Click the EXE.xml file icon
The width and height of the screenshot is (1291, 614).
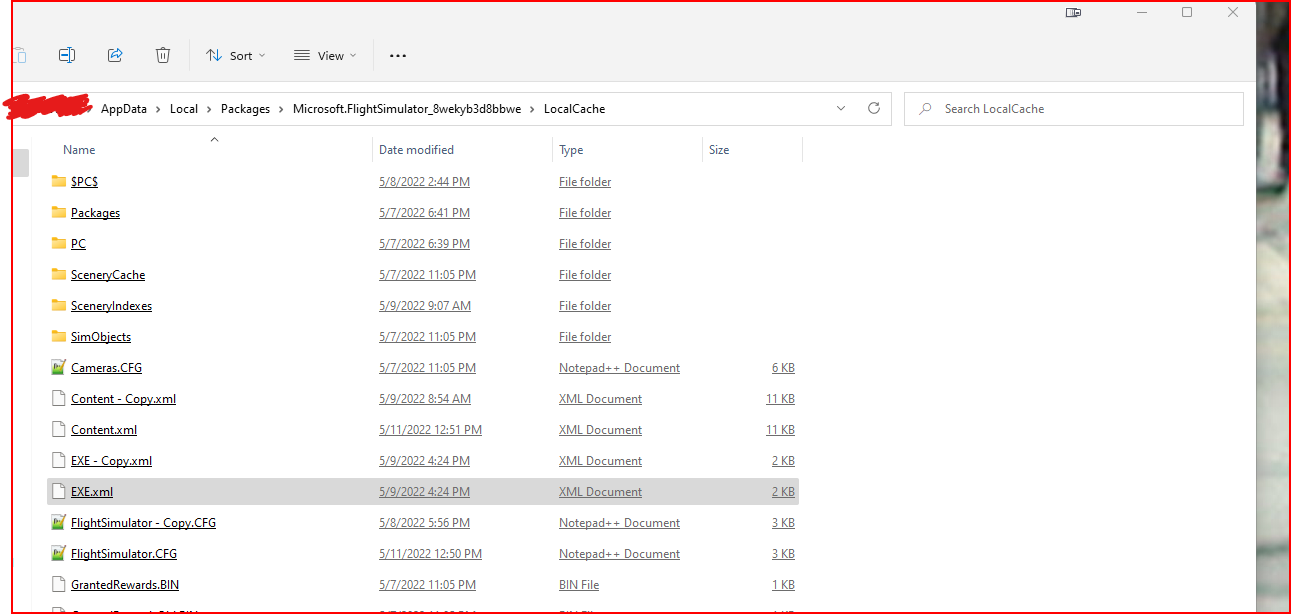[x=58, y=492]
